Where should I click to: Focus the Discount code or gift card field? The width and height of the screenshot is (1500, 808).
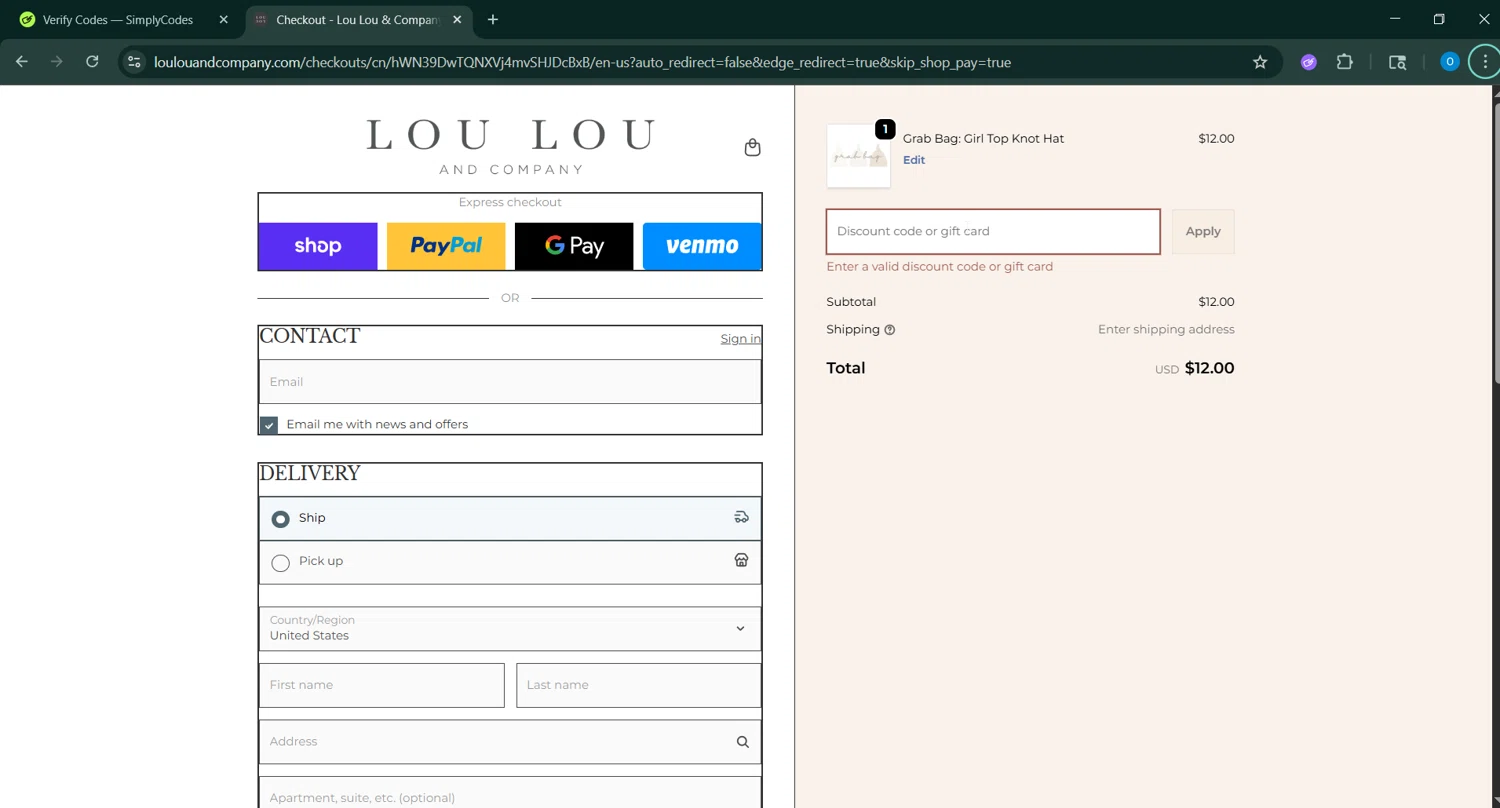[993, 231]
